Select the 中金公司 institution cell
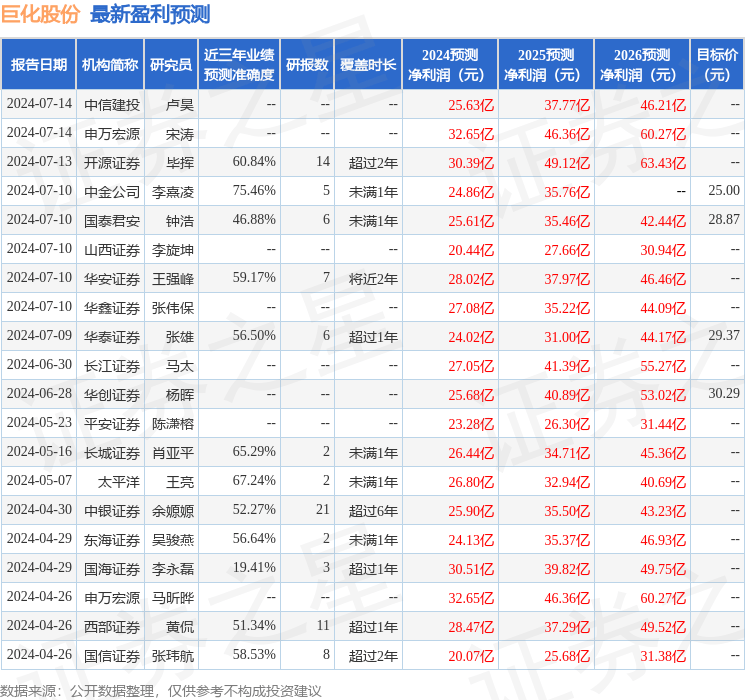 pyautogui.click(x=112, y=192)
